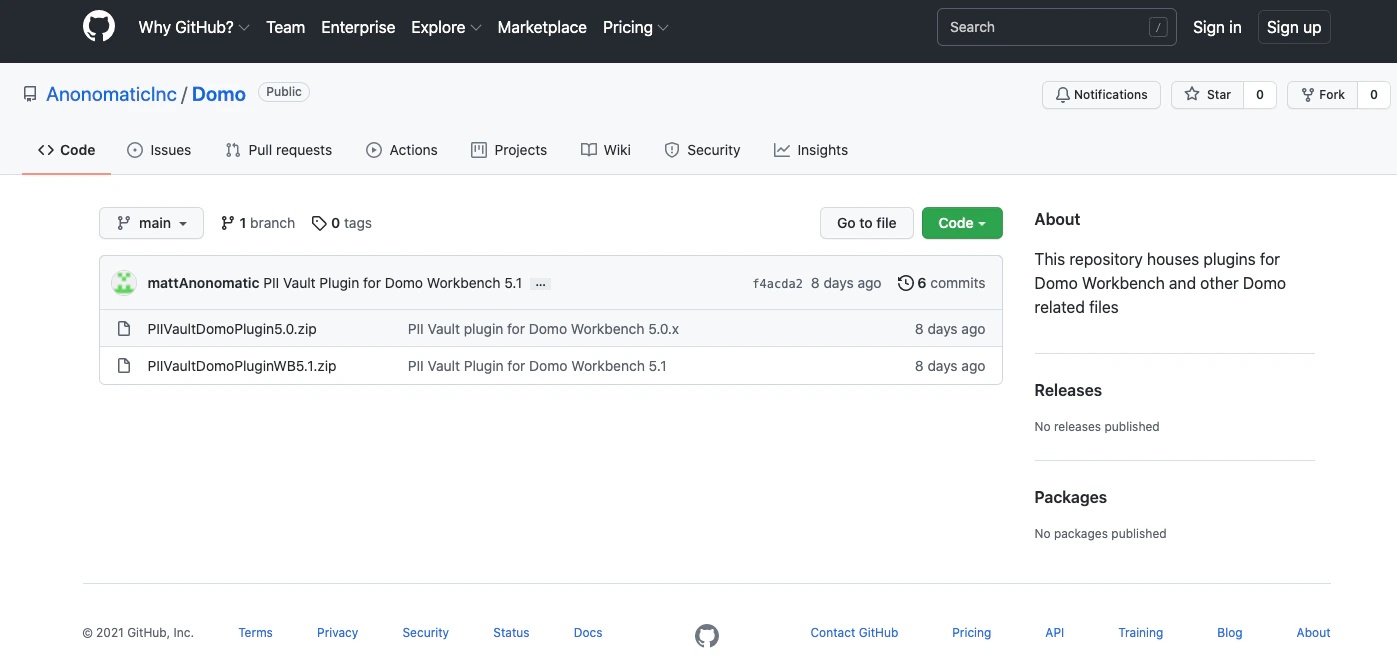Click the Go to file button
This screenshot has width=1397, height=661.
click(x=867, y=223)
